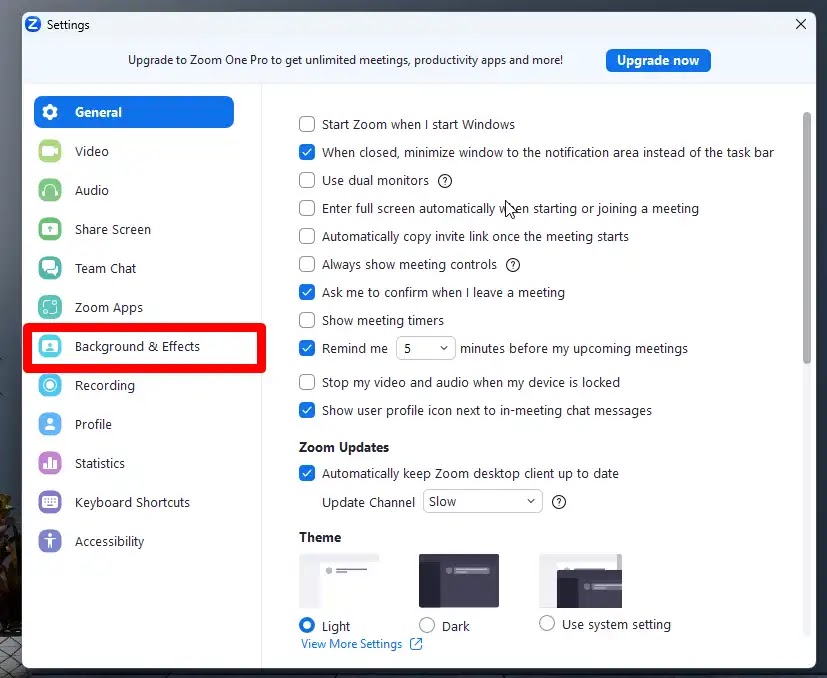Switch to Share Screen settings
The height and width of the screenshot is (678, 827).
134,230
